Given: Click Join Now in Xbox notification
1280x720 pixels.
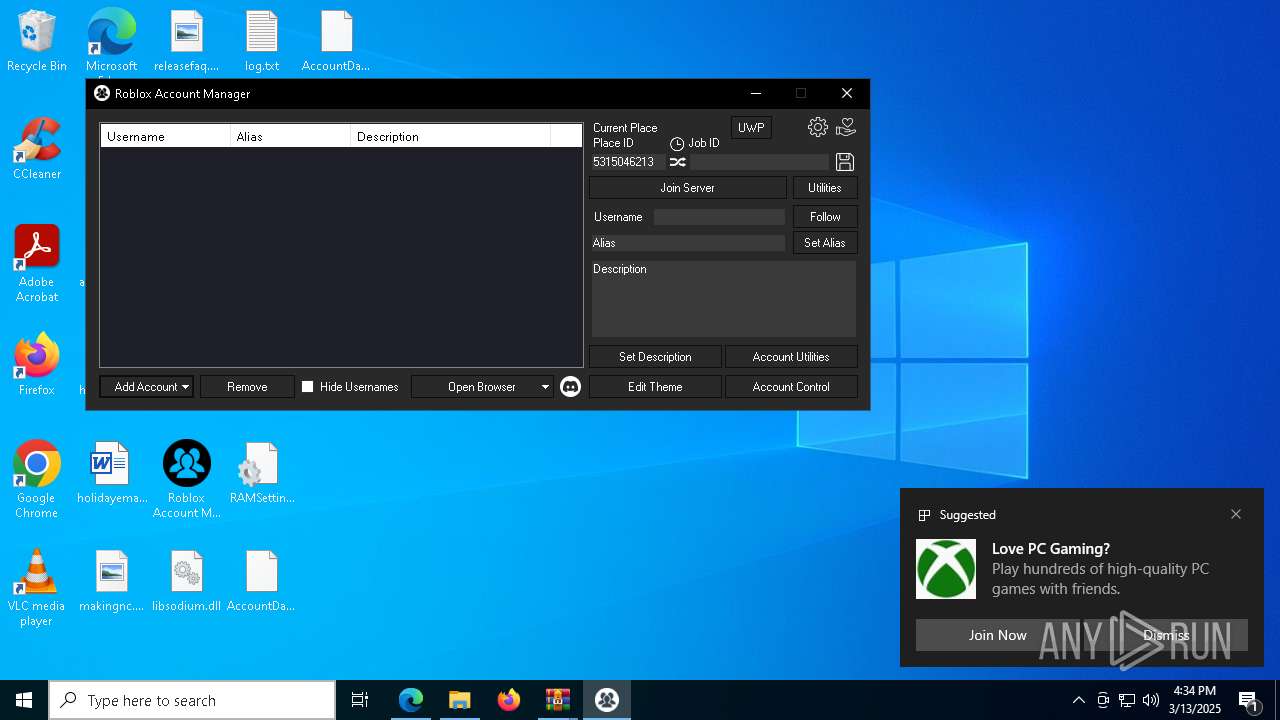Looking at the screenshot, I should coord(997,635).
